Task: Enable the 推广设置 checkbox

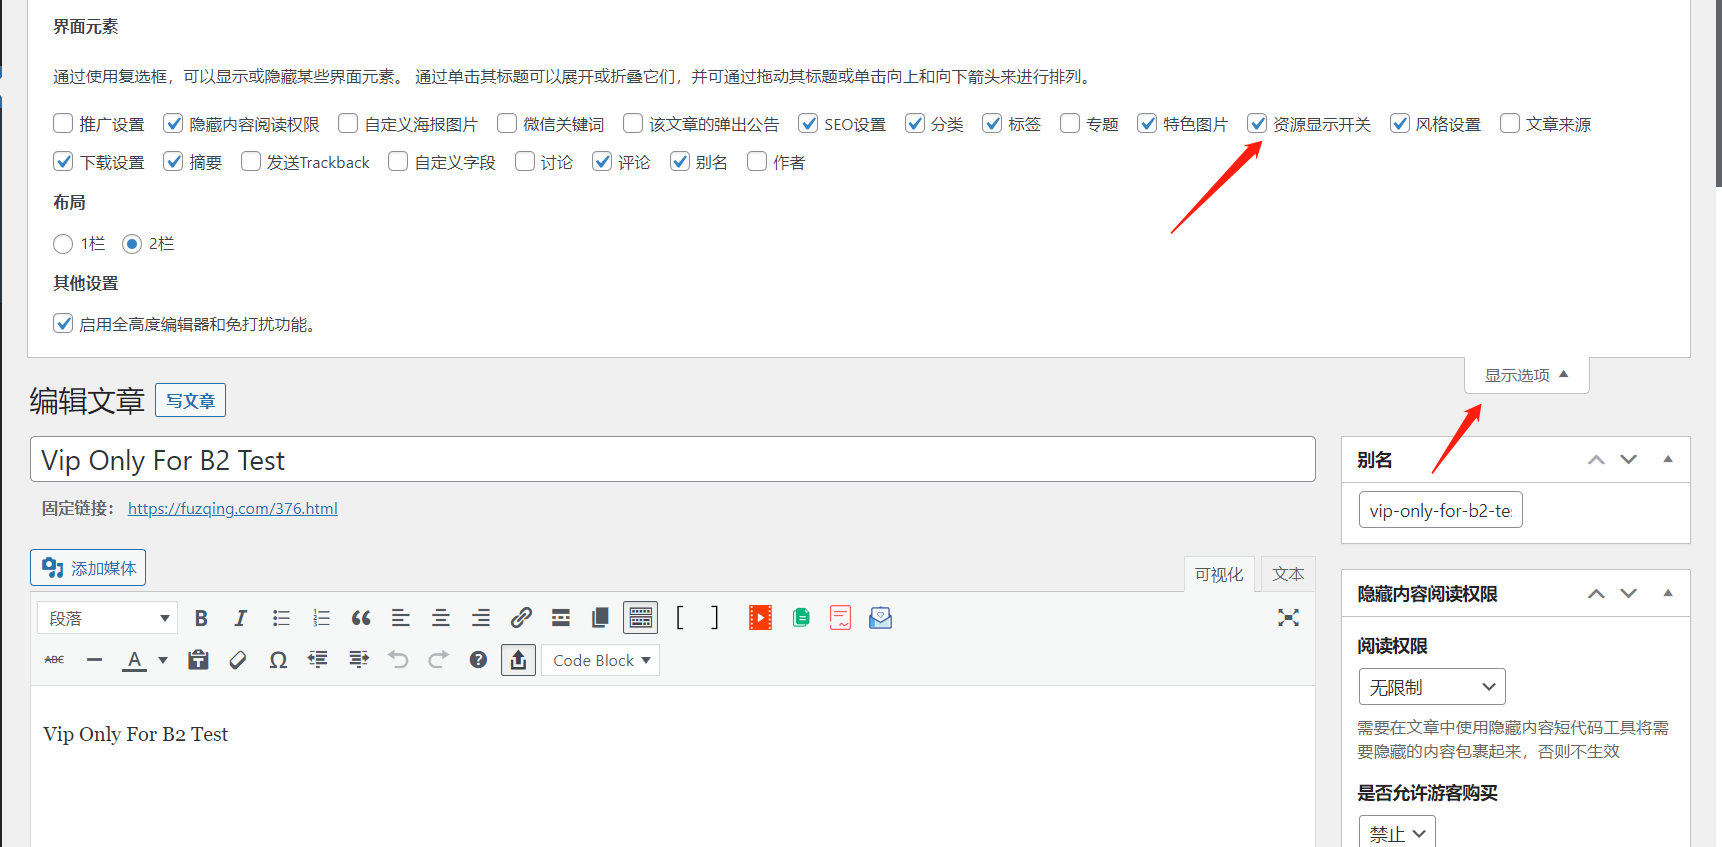Action: 63,123
